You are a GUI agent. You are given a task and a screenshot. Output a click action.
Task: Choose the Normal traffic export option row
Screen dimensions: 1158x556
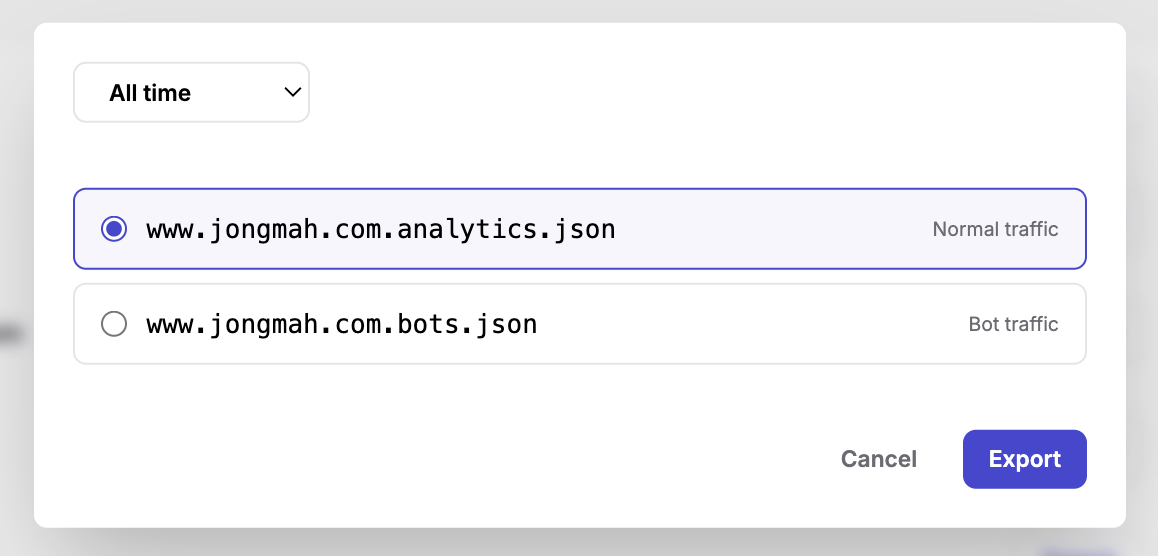pos(579,229)
